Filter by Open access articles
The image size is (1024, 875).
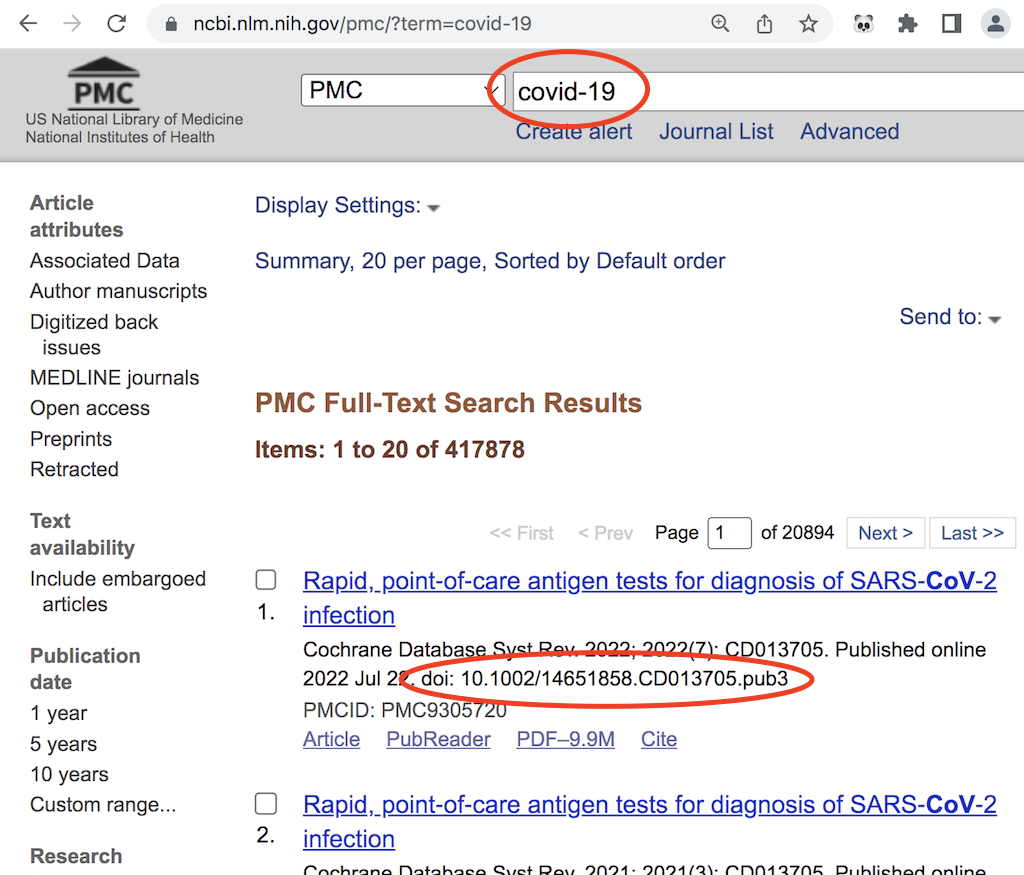coord(90,408)
